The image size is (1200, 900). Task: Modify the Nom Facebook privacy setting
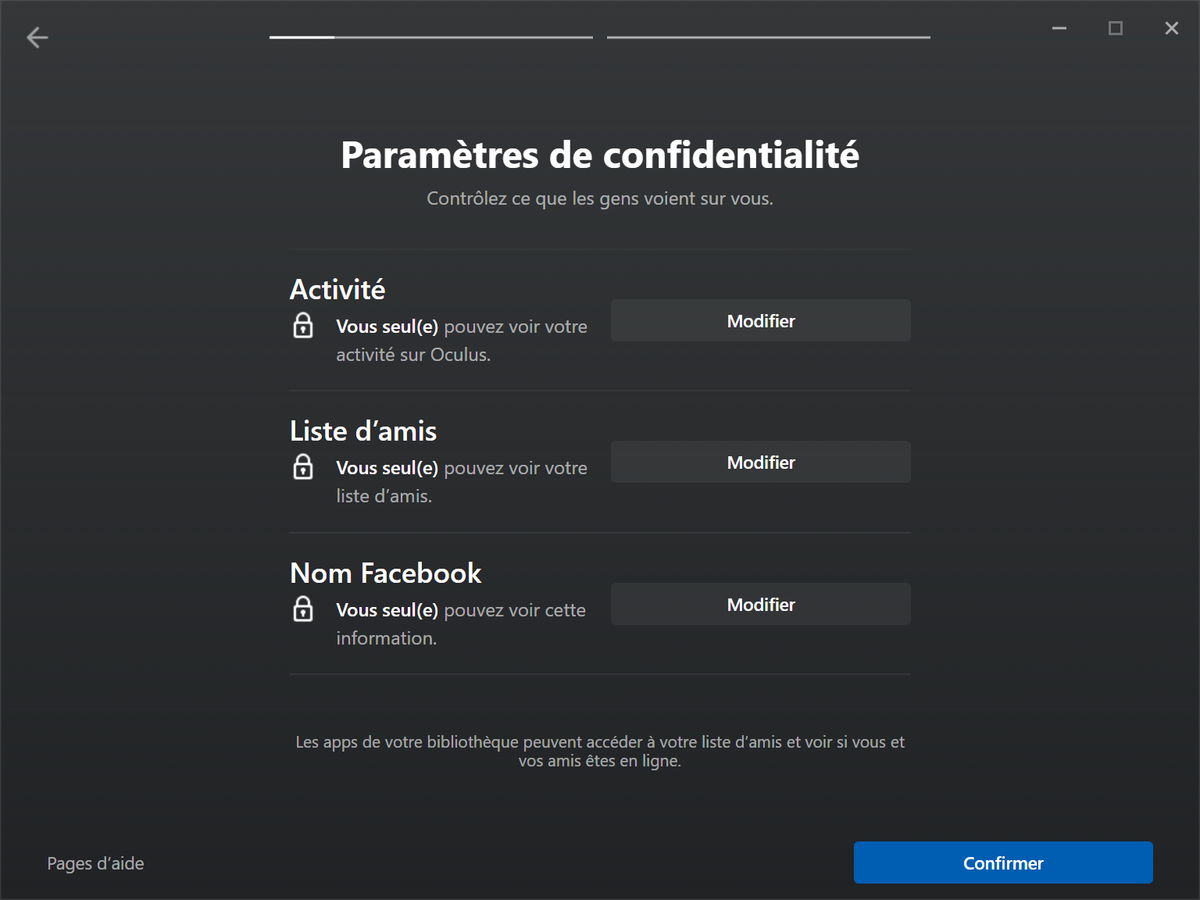(761, 604)
